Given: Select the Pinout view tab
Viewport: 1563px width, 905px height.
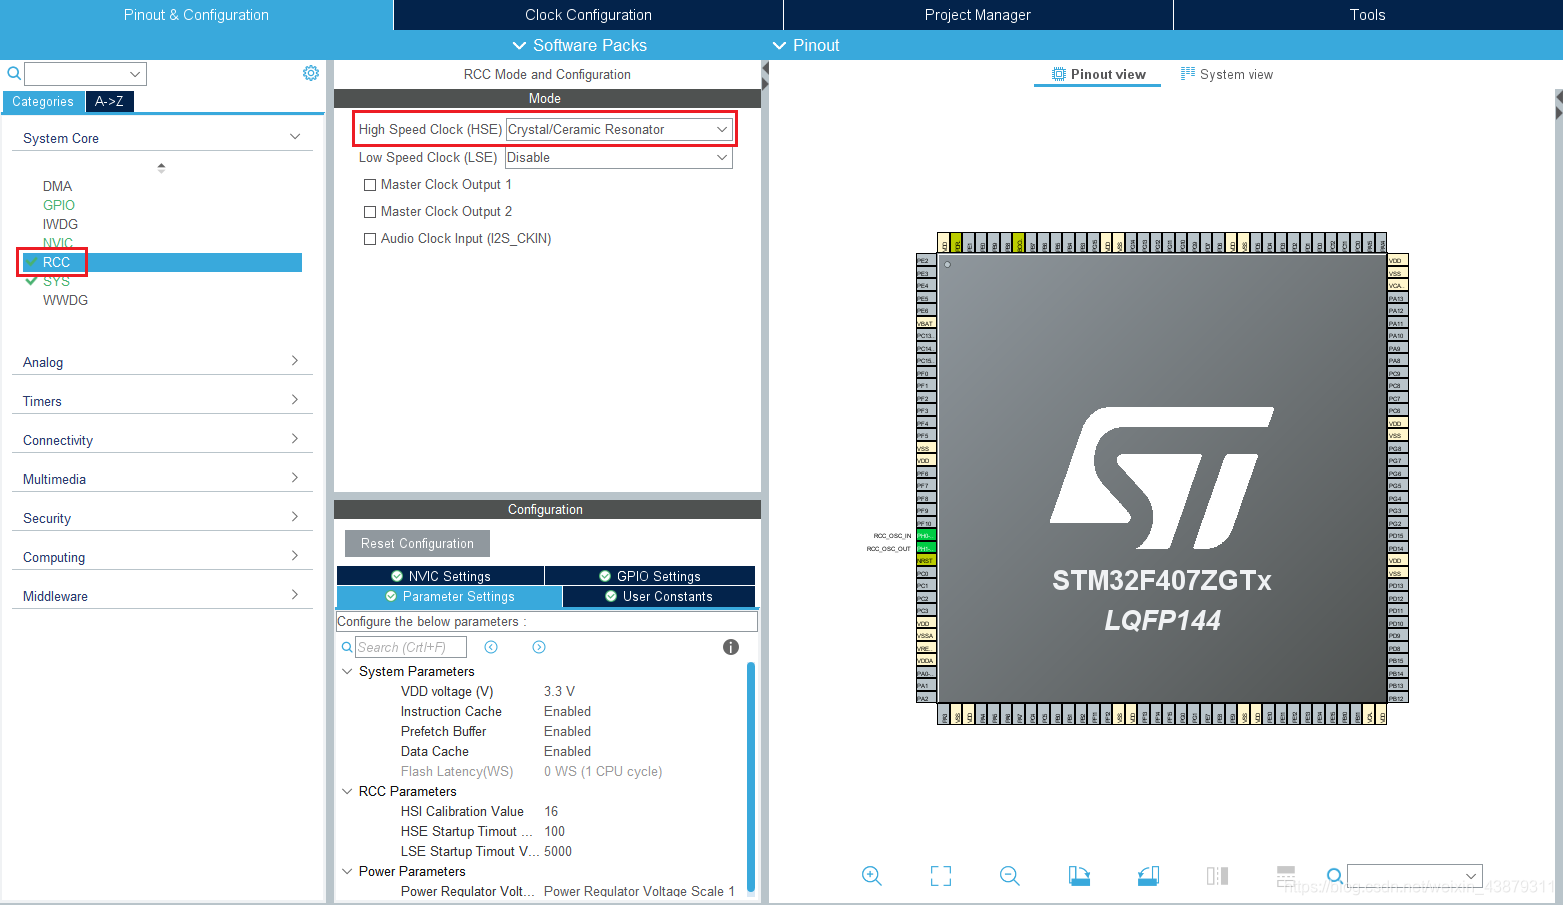Looking at the screenshot, I should [x=1098, y=74].
